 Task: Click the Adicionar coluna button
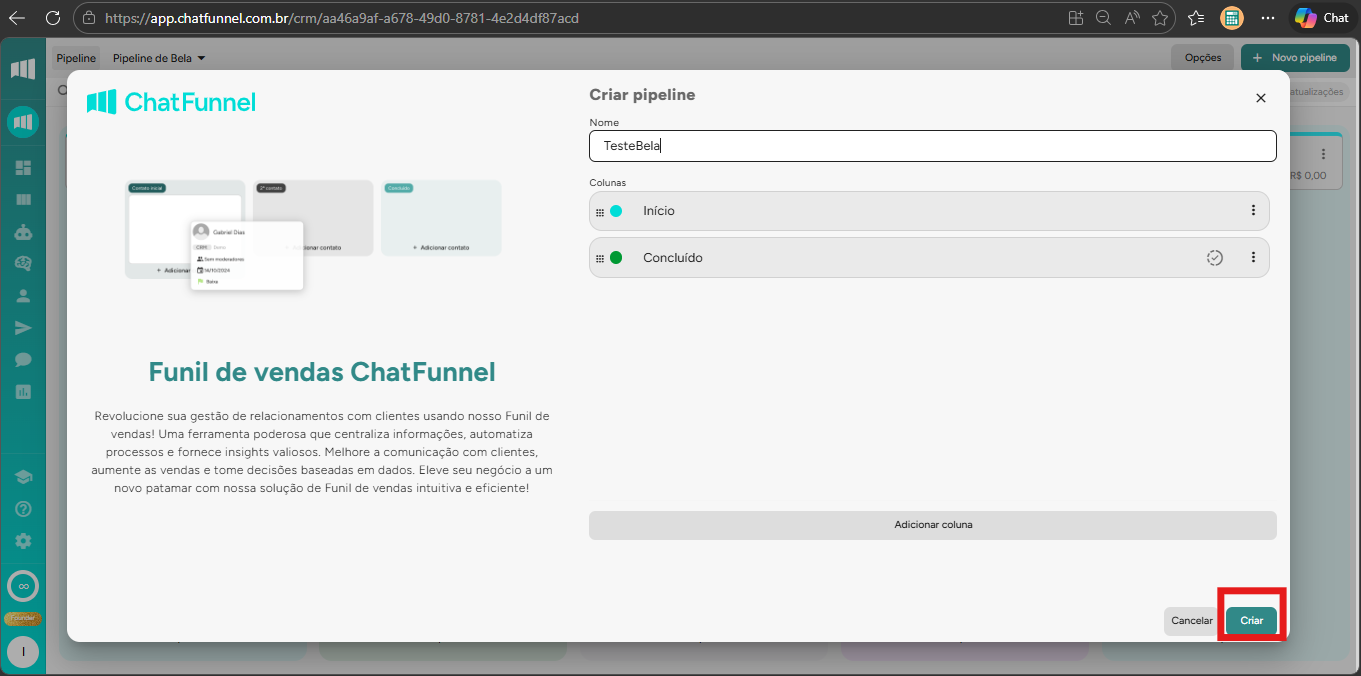tap(933, 525)
